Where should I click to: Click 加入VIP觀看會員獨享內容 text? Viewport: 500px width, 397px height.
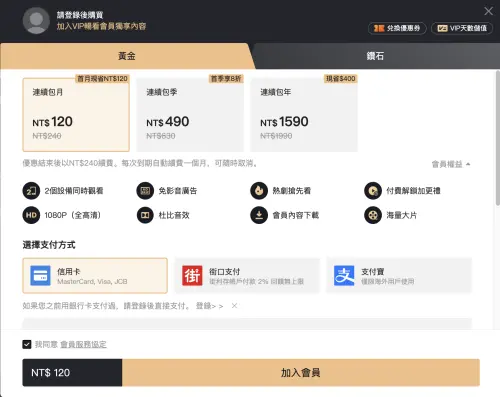(101, 26)
